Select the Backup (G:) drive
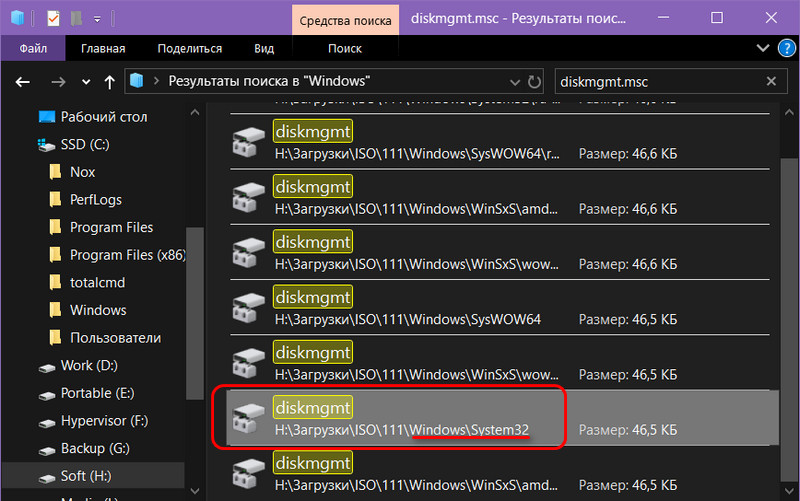The height and width of the screenshot is (501, 800). tap(95, 448)
